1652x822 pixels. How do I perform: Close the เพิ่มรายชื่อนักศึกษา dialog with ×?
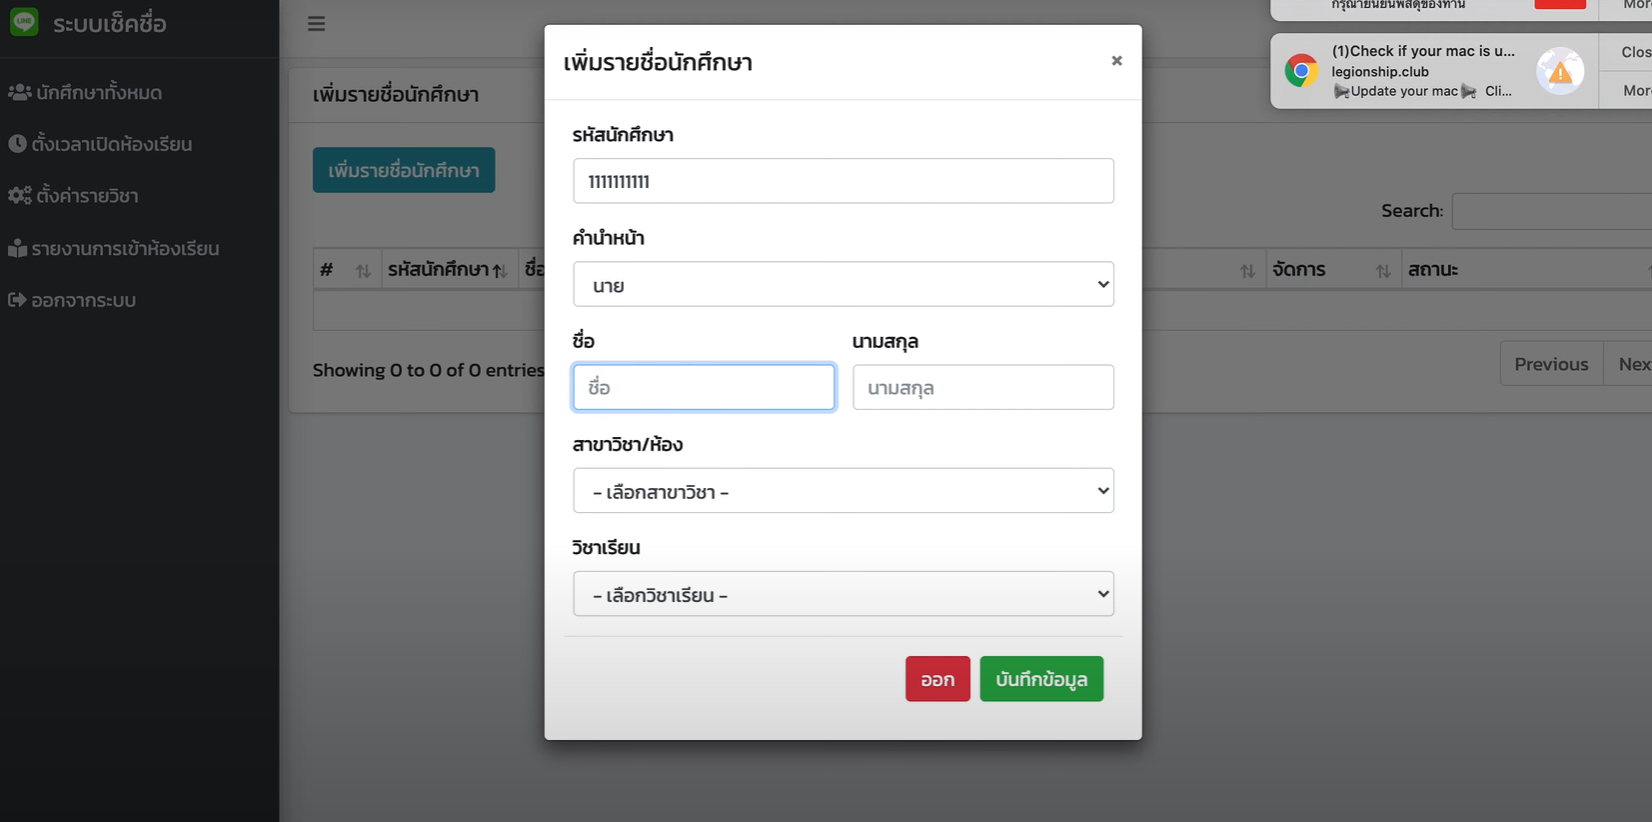[1116, 61]
